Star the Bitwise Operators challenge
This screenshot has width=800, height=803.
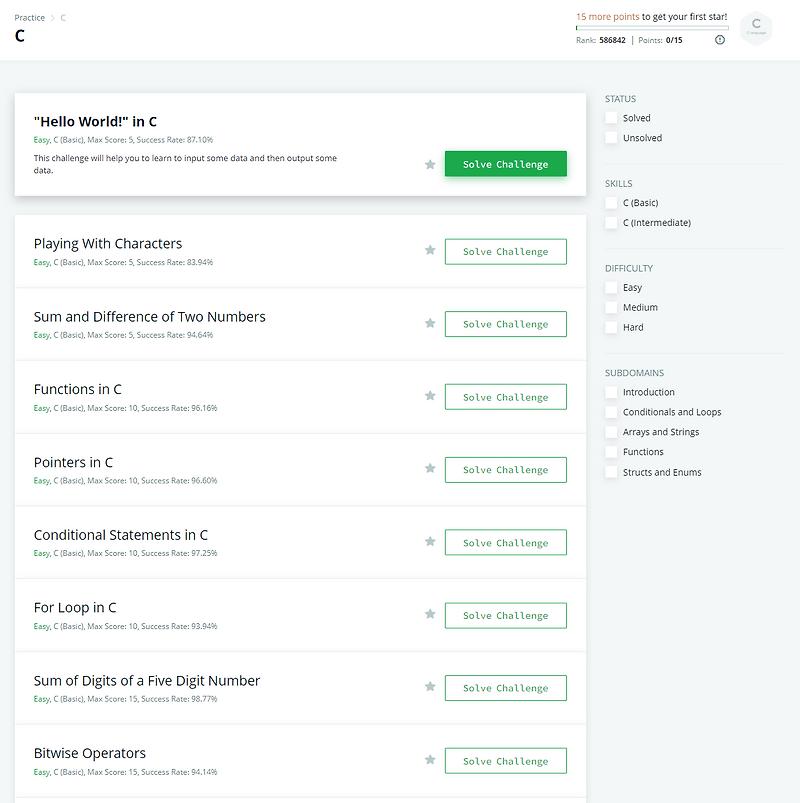pyautogui.click(x=430, y=760)
